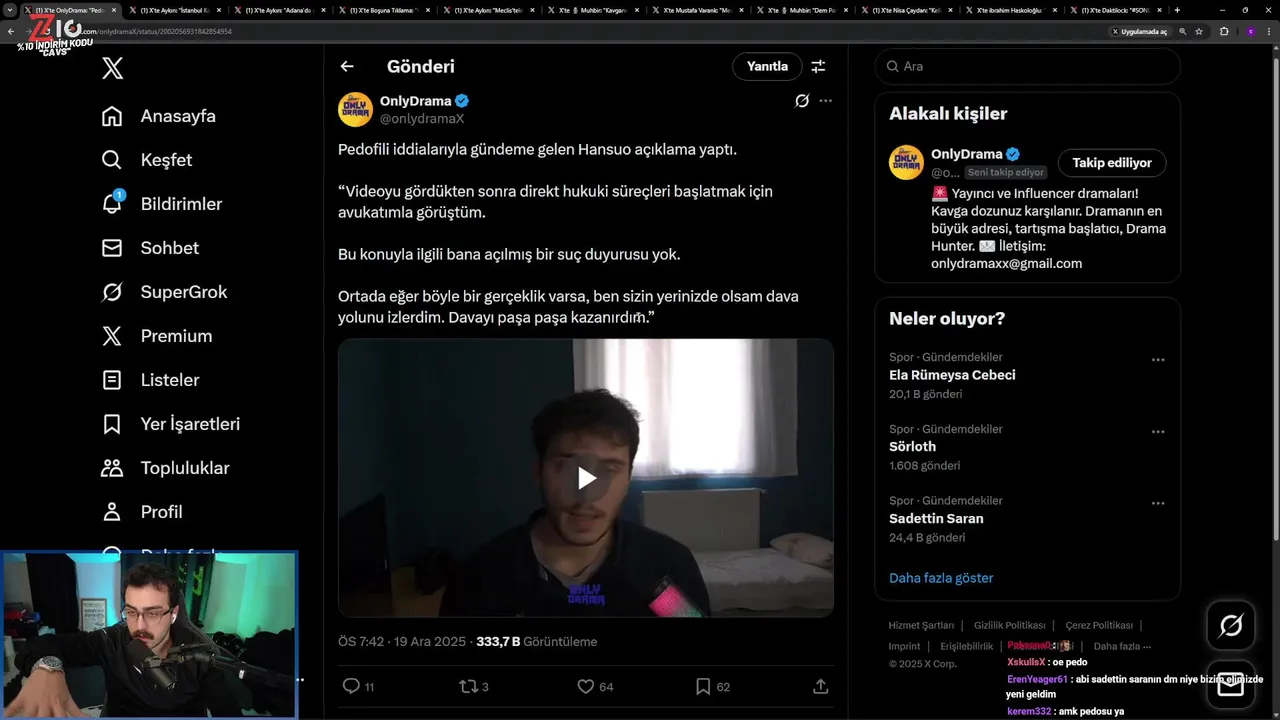
Task: Open the floating messages envelope button
Action: [1231, 685]
